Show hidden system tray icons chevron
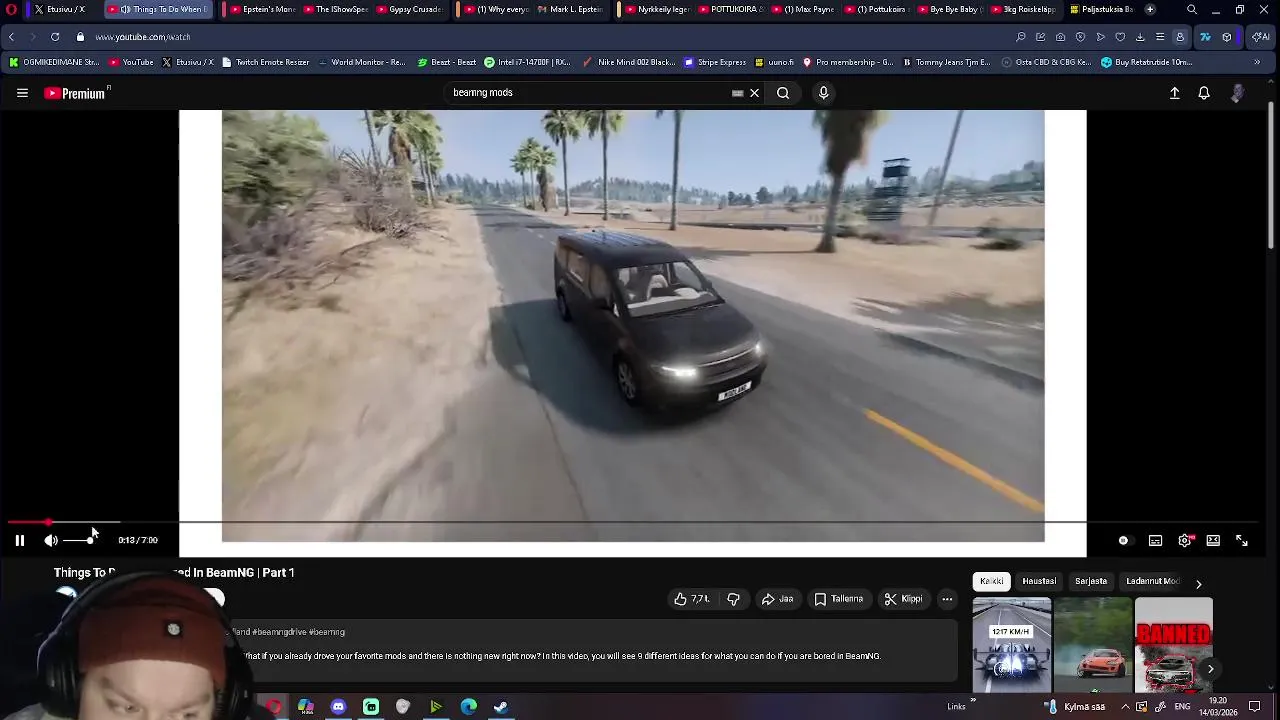The height and width of the screenshot is (720, 1280). [1125, 707]
